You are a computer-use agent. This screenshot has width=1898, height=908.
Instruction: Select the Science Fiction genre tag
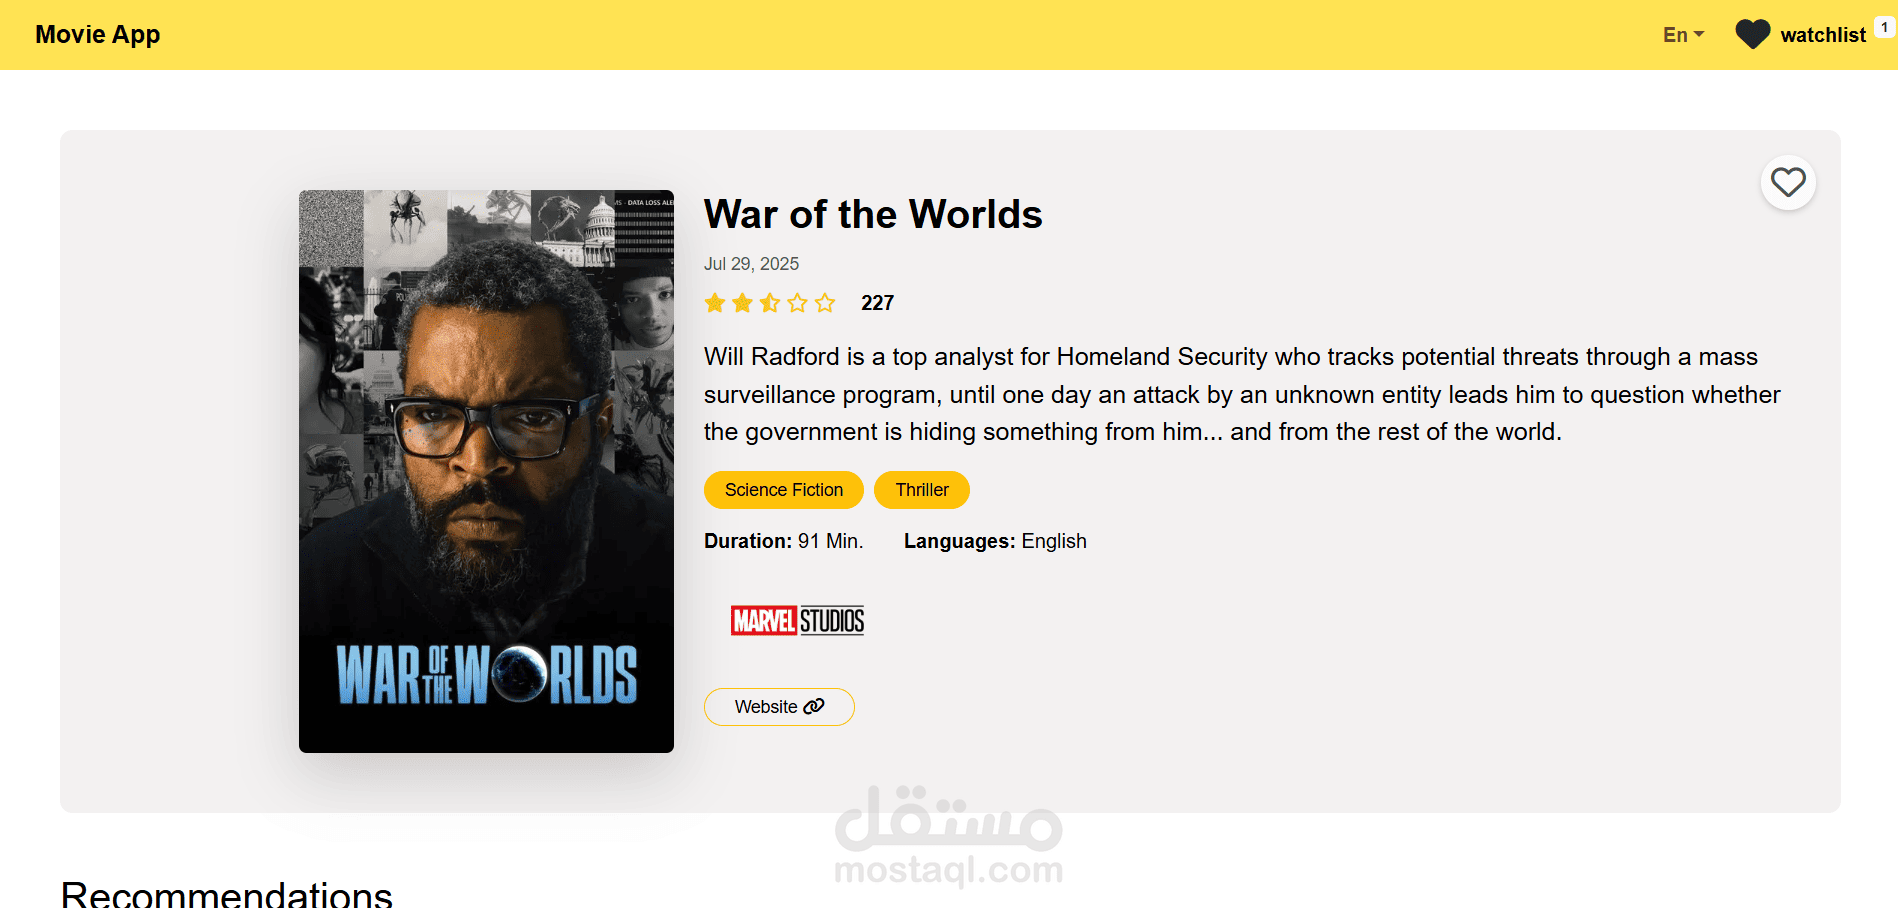(x=784, y=490)
